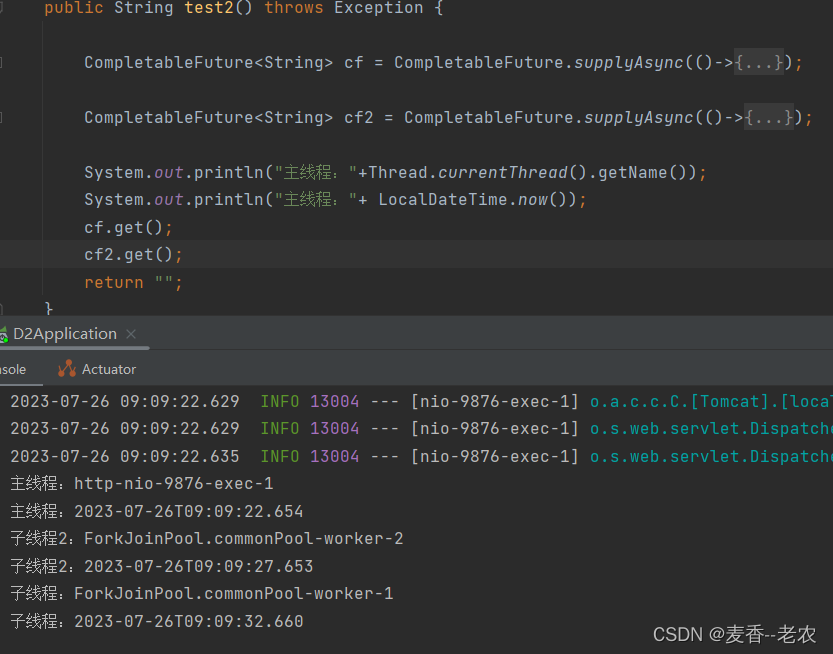The height and width of the screenshot is (654, 833).
Task: Click fold marker at method closing brace
Action: [2, 308]
